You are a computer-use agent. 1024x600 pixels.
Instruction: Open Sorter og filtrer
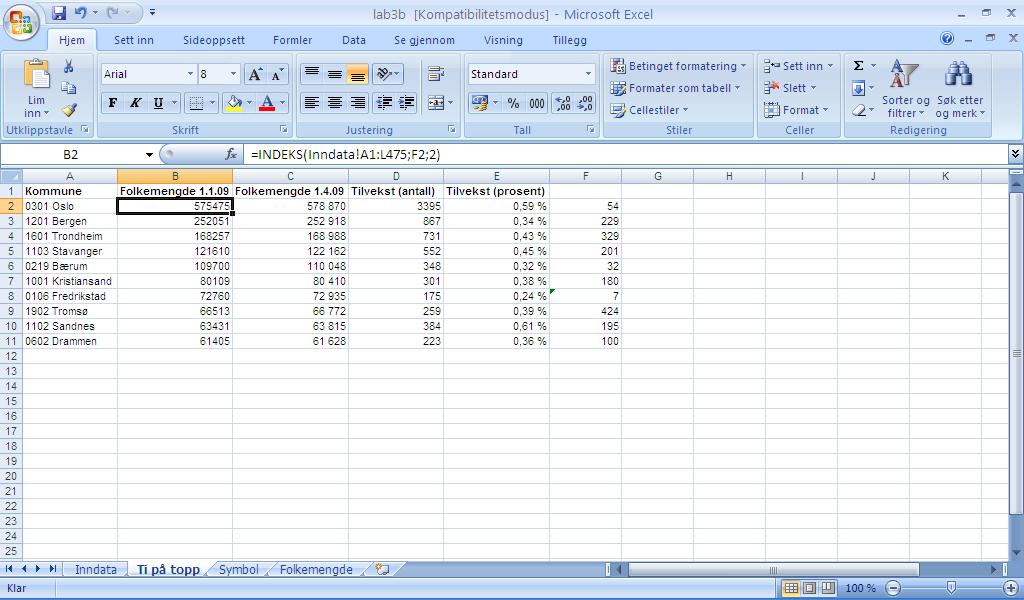point(905,89)
